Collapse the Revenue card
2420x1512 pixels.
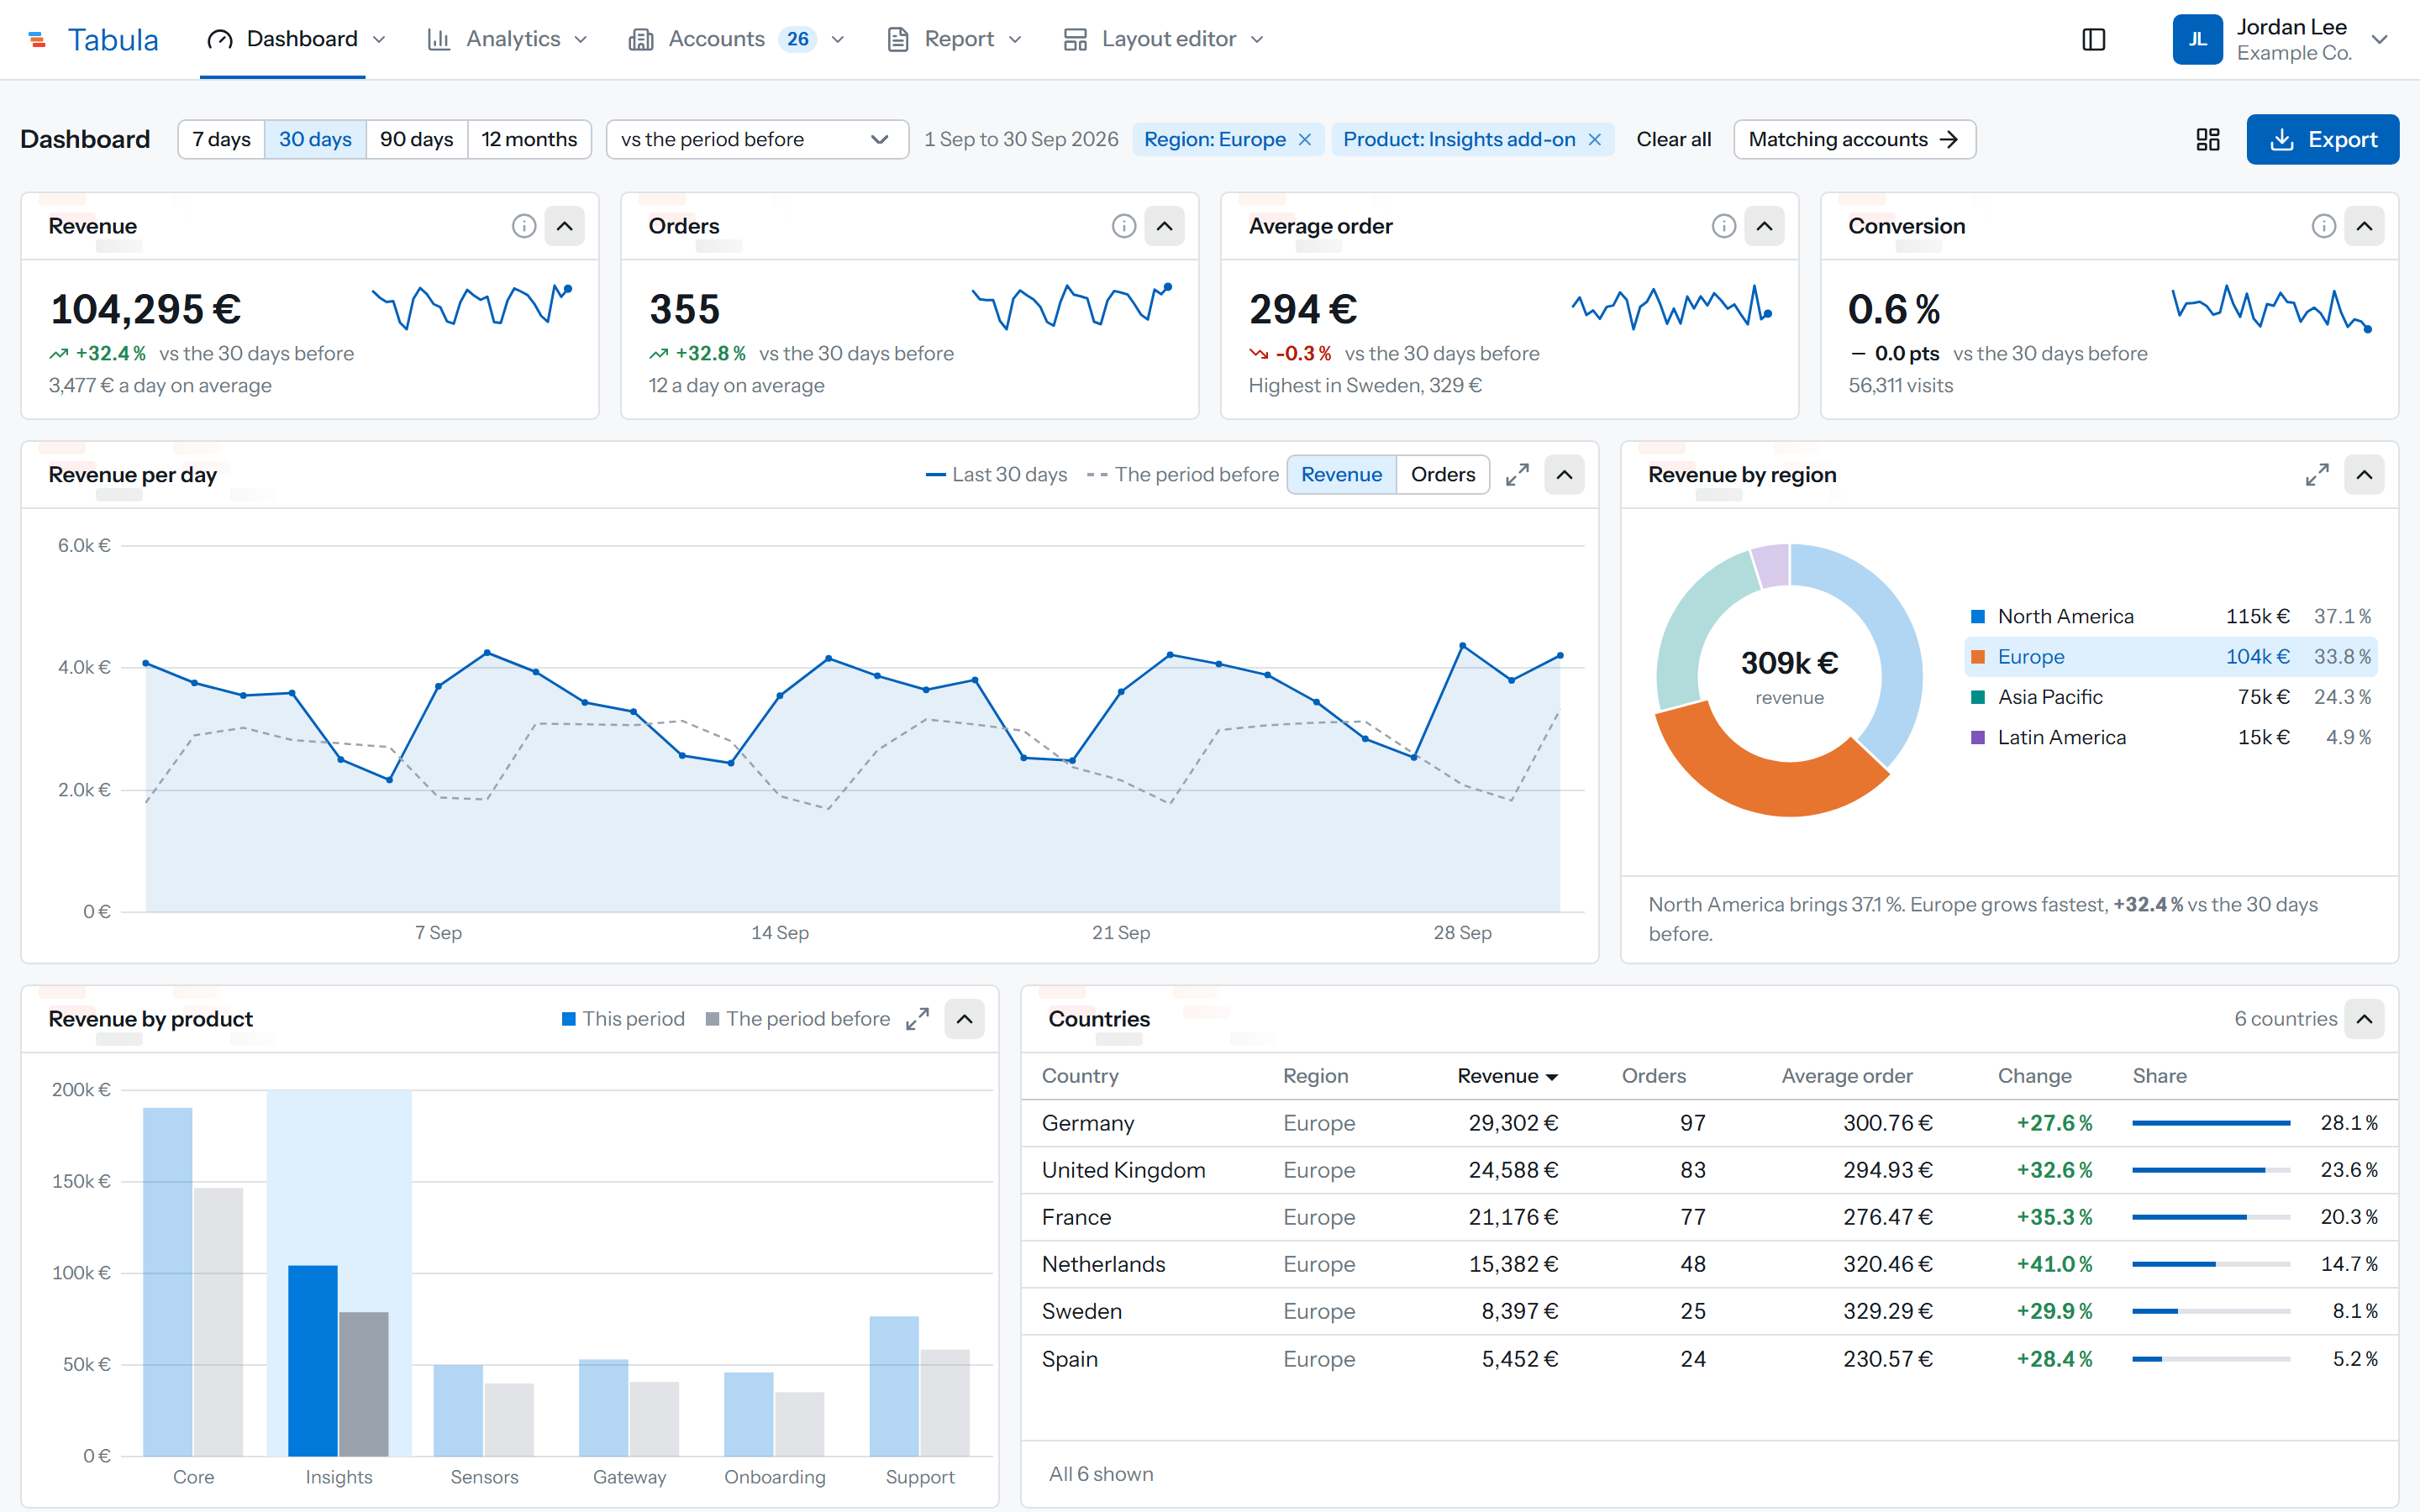(x=565, y=226)
